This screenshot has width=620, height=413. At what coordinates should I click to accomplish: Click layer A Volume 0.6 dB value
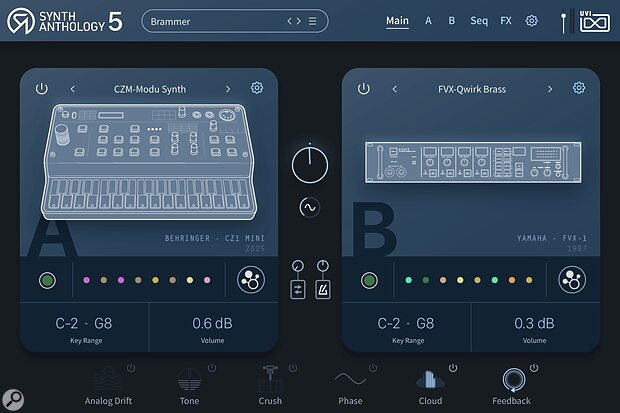coord(212,324)
